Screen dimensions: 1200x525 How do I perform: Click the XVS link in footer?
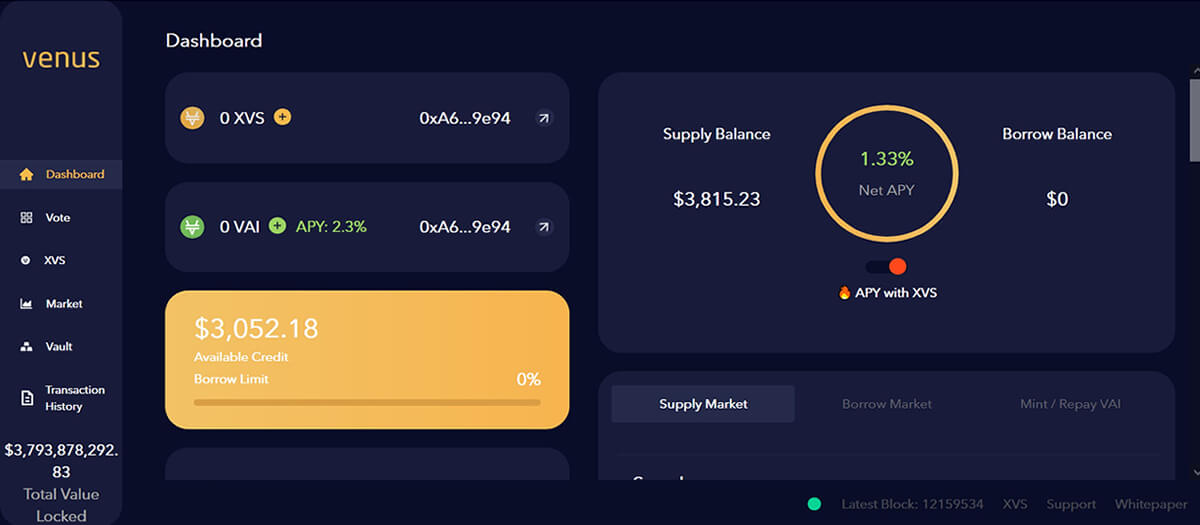coord(1015,504)
